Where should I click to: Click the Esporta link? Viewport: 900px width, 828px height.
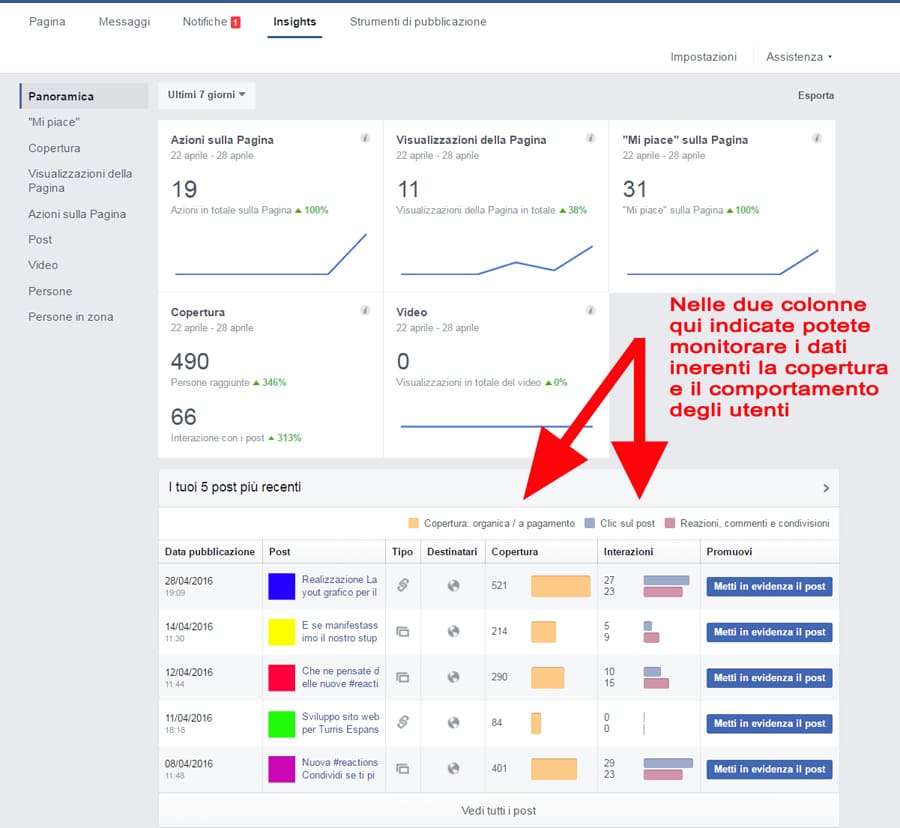tap(815, 96)
